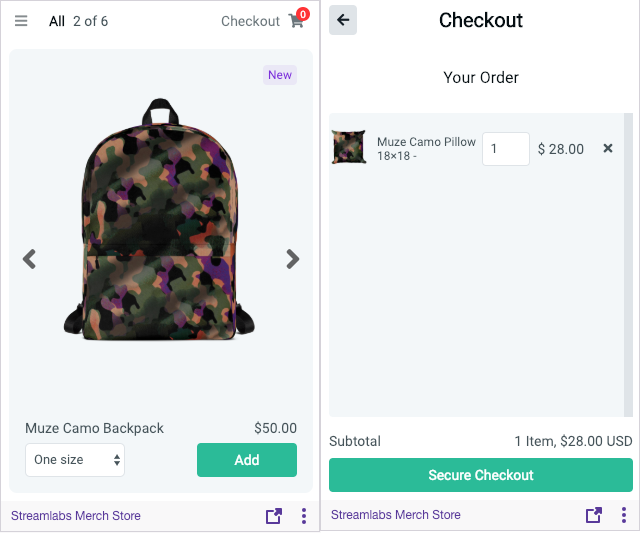Screen dimensions: 640x533
Task: Go to next product with right arrow
Action: tap(292, 259)
